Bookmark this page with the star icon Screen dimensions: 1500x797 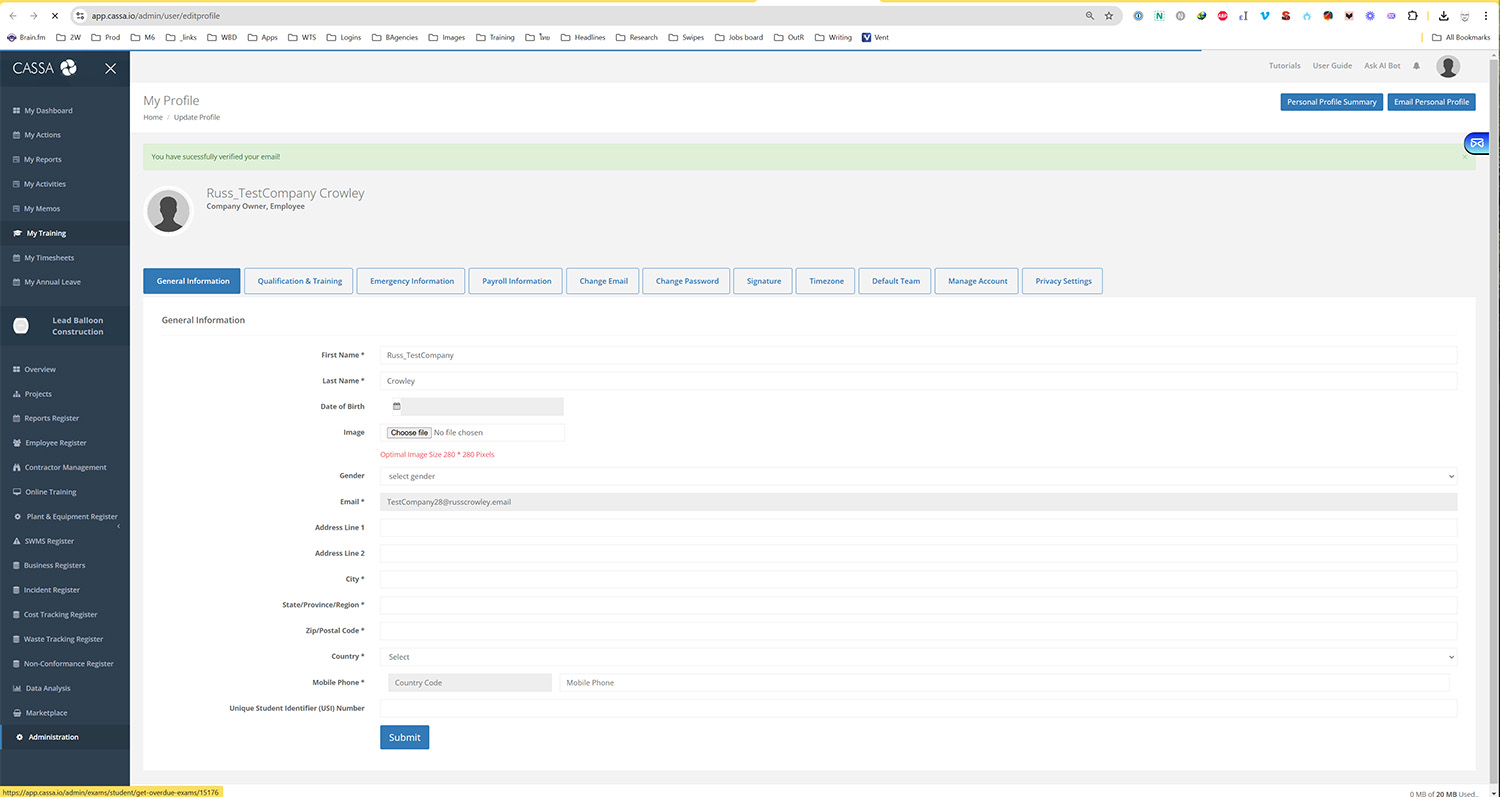click(1109, 16)
